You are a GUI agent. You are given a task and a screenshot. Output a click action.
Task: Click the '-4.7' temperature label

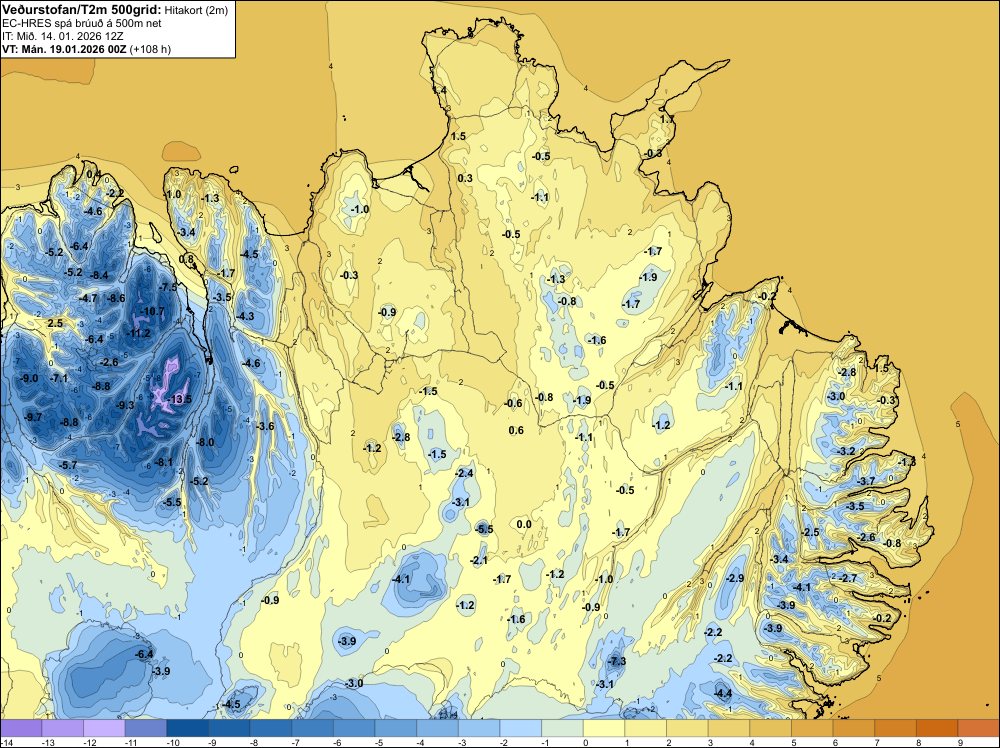point(88,298)
